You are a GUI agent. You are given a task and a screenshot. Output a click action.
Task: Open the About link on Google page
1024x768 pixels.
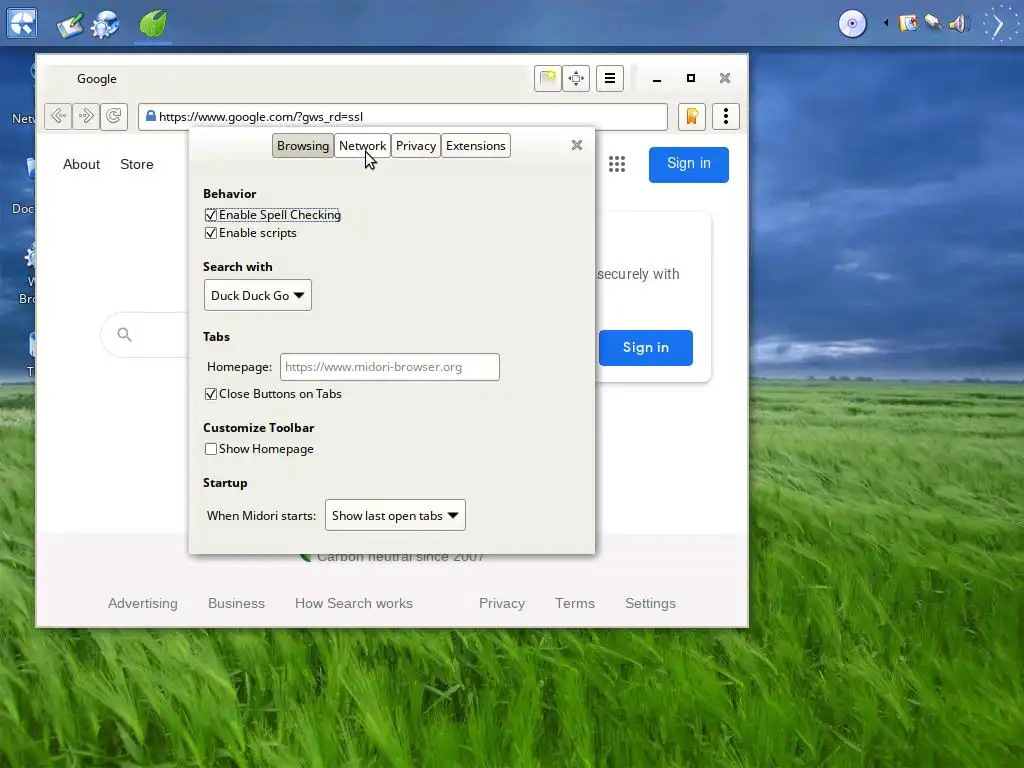click(82, 165)
